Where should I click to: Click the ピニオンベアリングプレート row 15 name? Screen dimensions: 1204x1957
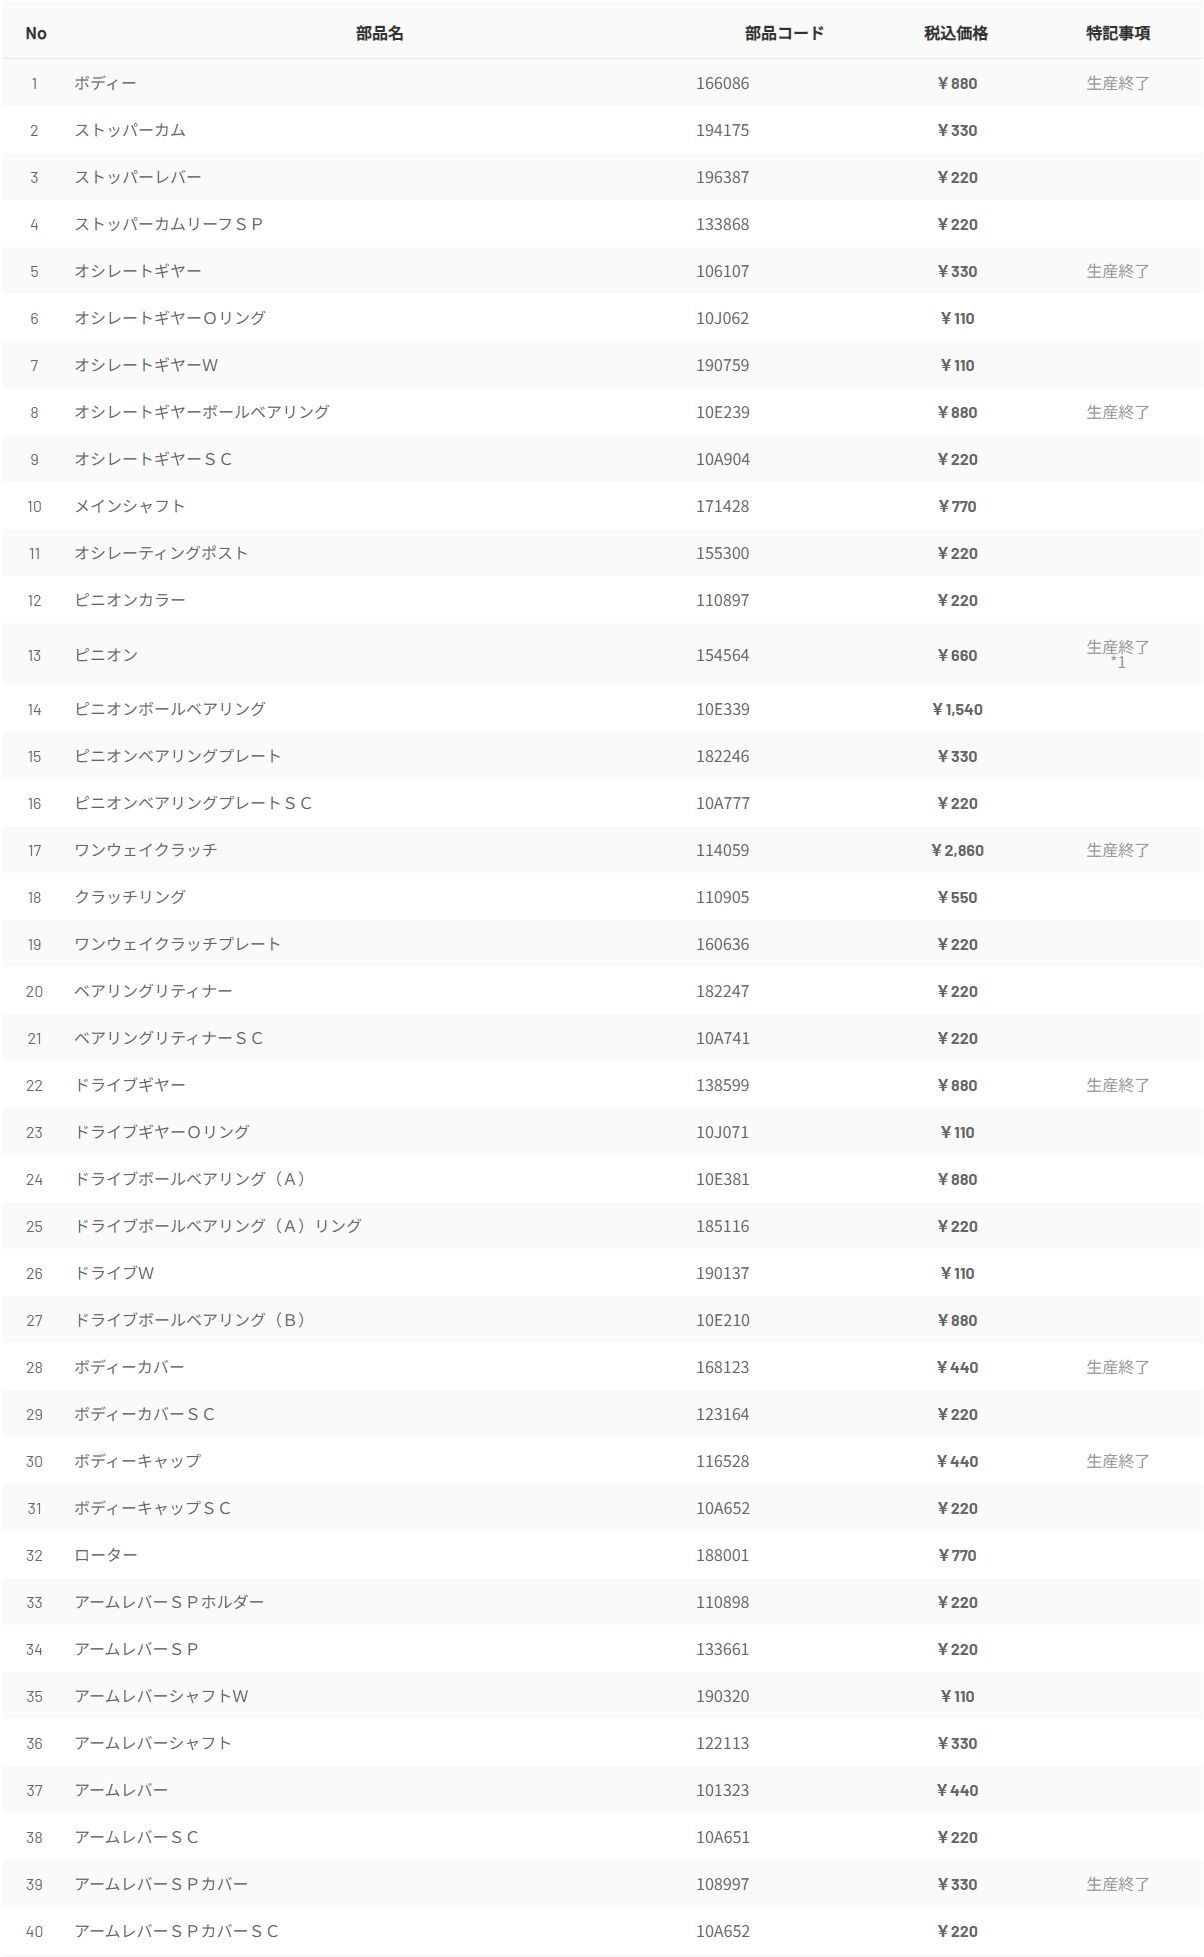tap(177, 756)
